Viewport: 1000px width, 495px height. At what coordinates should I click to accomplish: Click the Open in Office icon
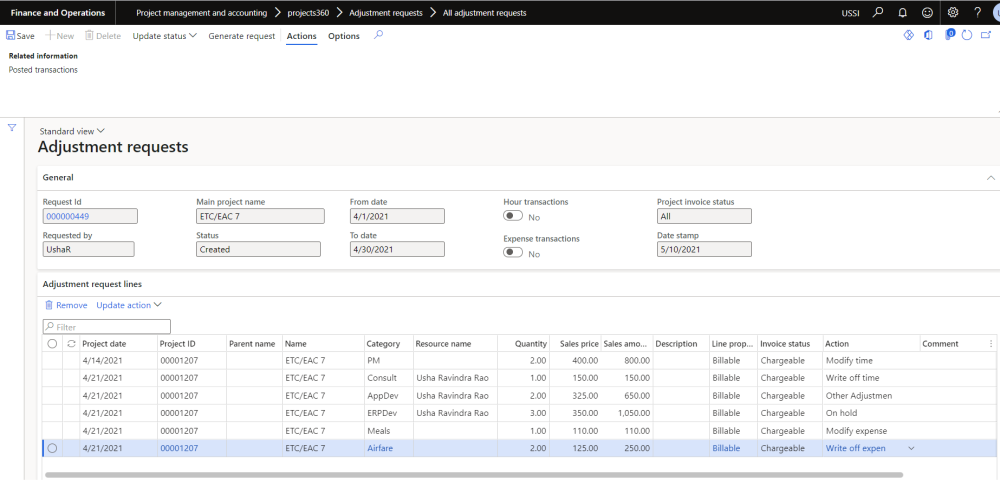click(x=929, y=36)
